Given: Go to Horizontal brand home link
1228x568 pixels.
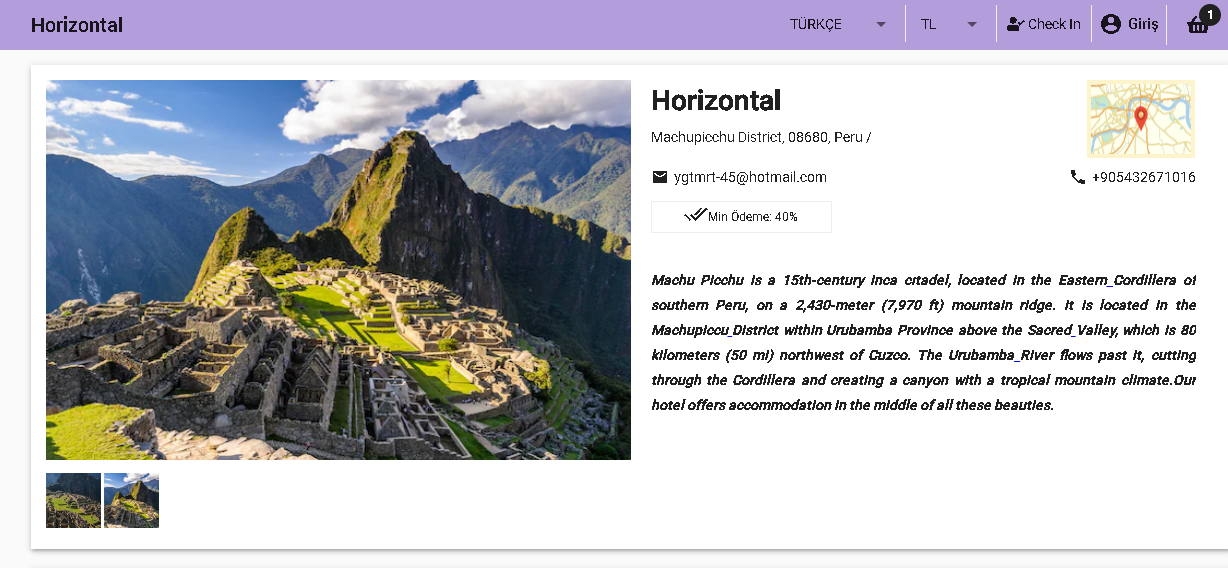Looking at the screenshot, I should tap(77, 25).
